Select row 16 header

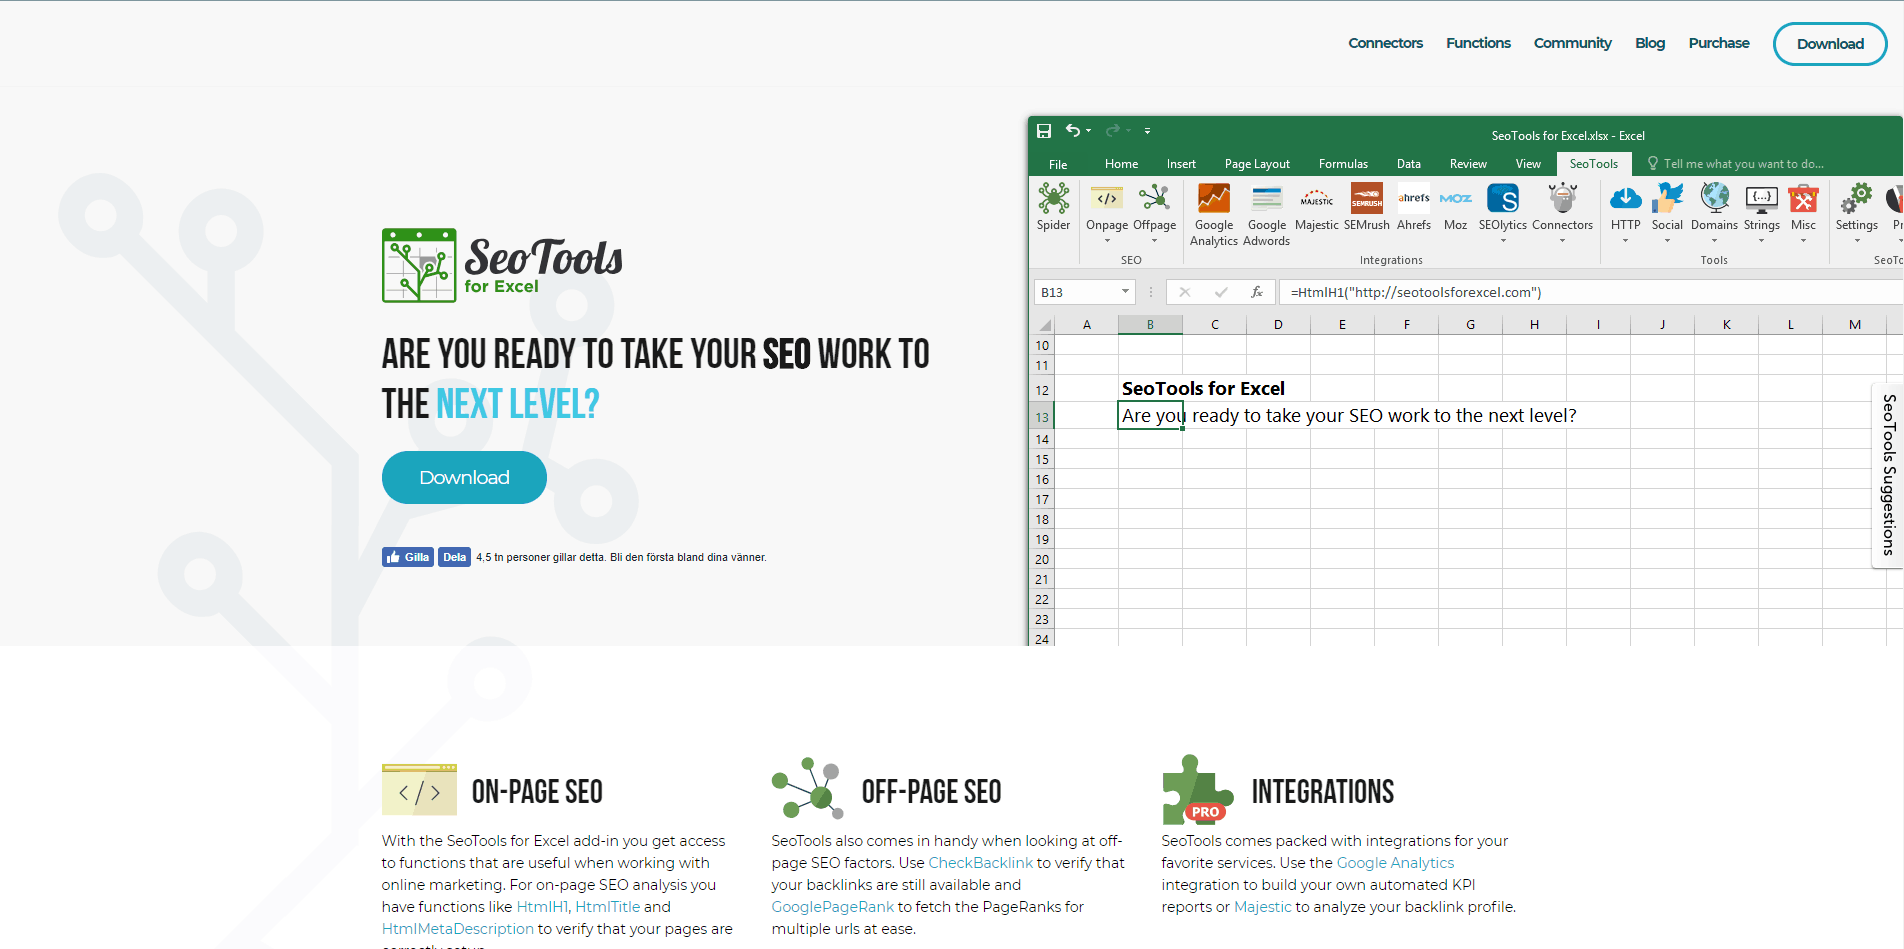click(1042, 479)
